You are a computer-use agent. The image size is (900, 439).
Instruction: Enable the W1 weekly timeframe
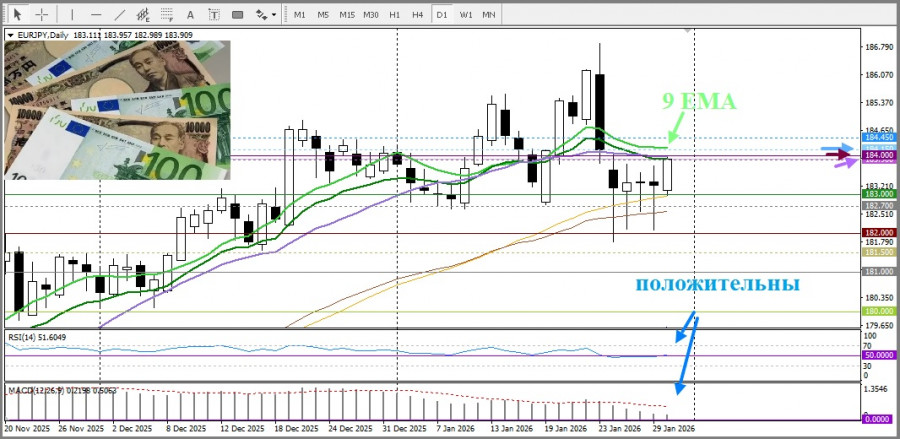click(x=466, y=15)
